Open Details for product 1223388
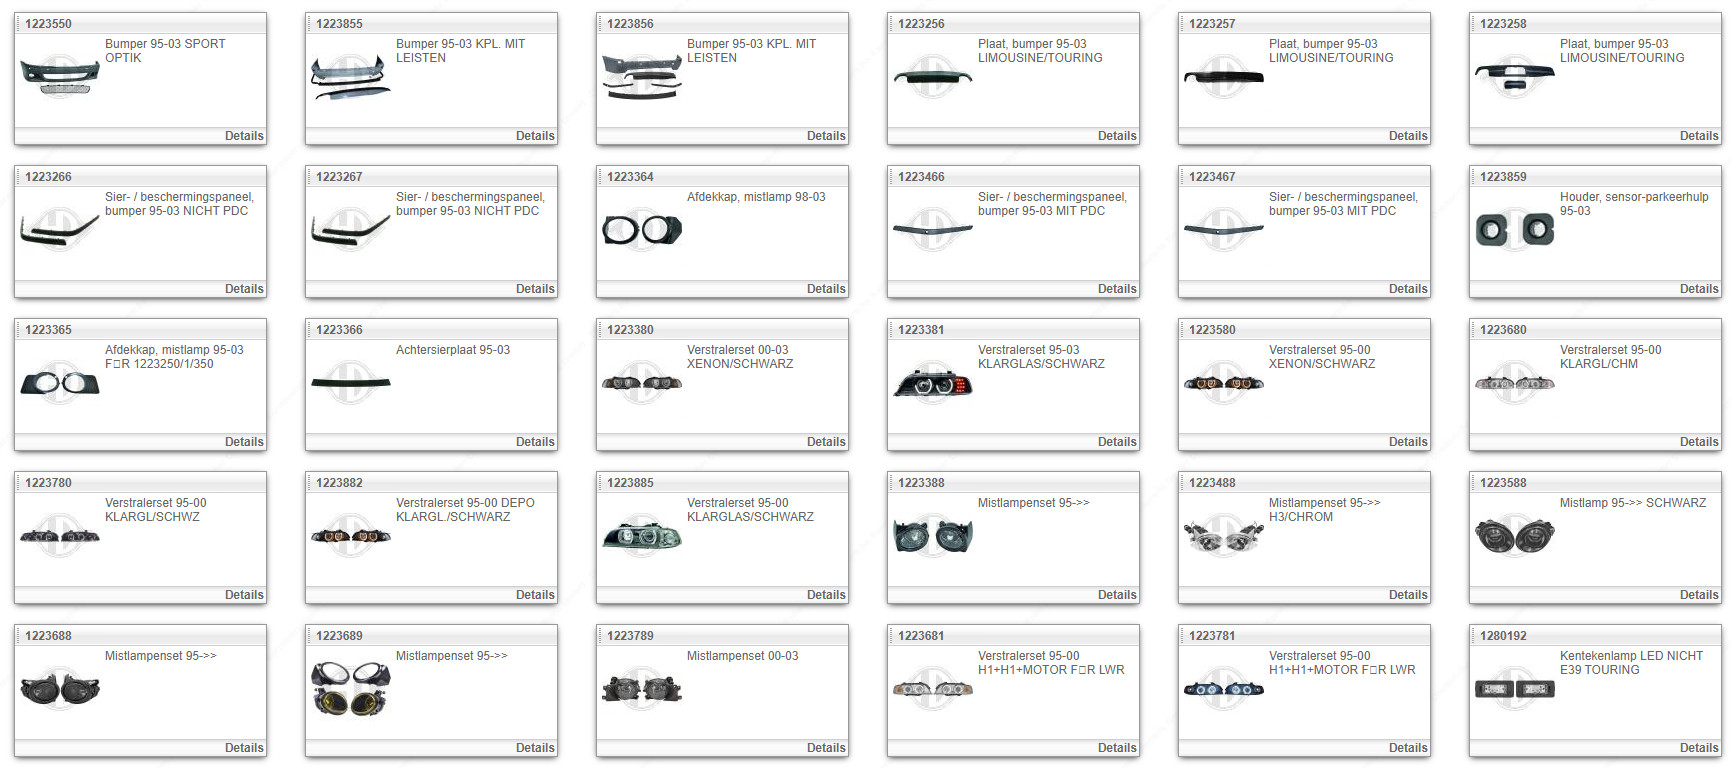The width and height of the screenshot is (1731, 768). coord(1117,595)
